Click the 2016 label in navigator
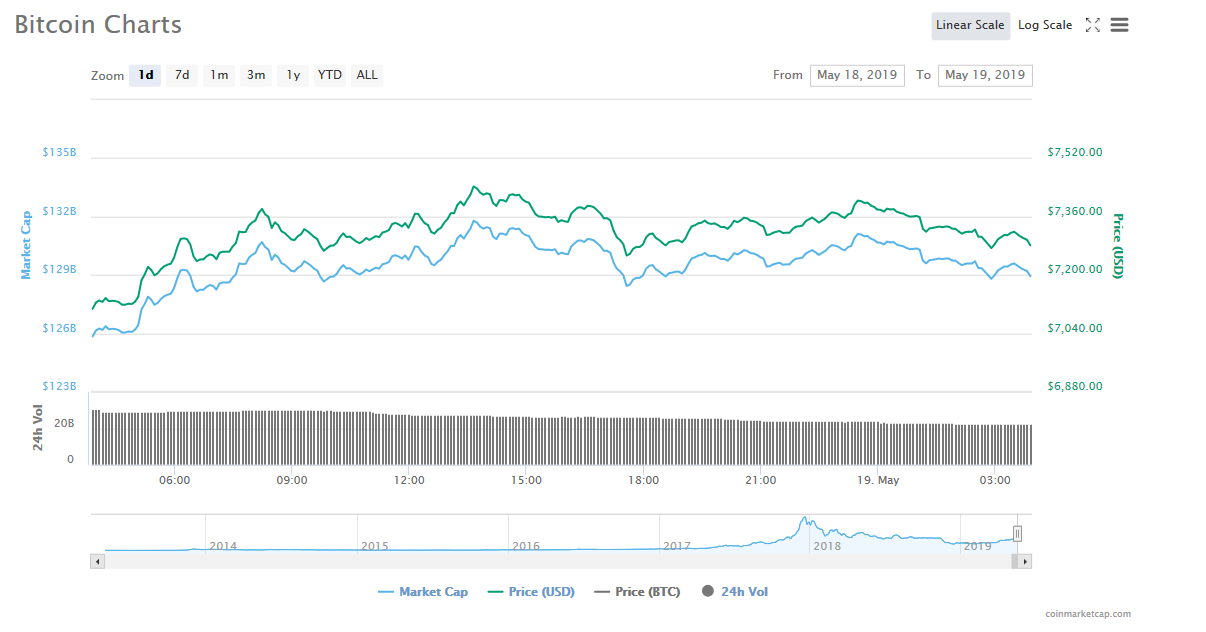Viewport: 1206px width, 632px height. (x=526, y=546)
